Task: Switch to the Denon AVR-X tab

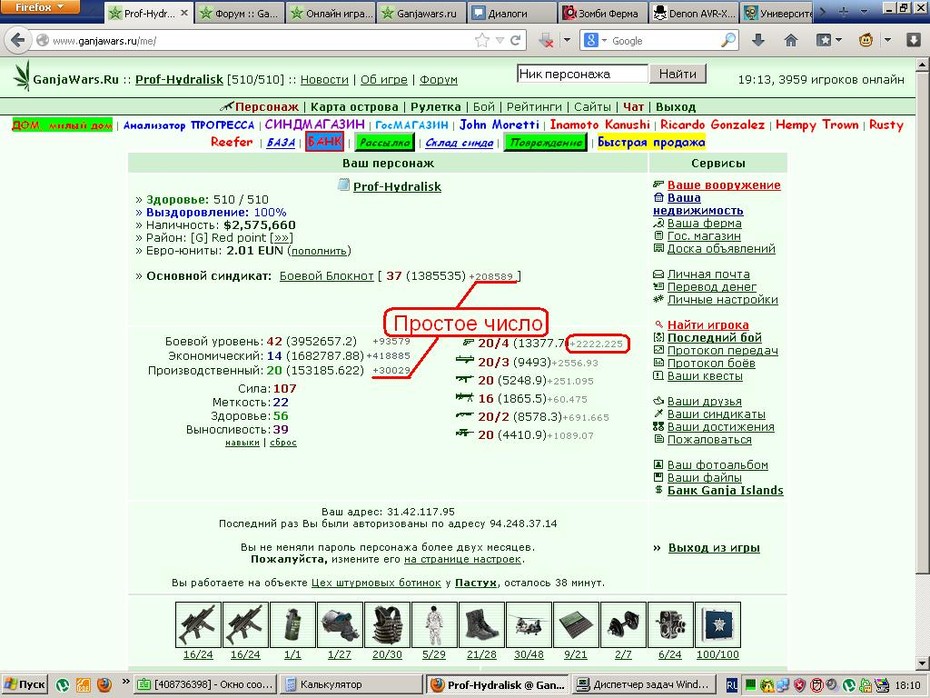Action: (x=693, y=13)
